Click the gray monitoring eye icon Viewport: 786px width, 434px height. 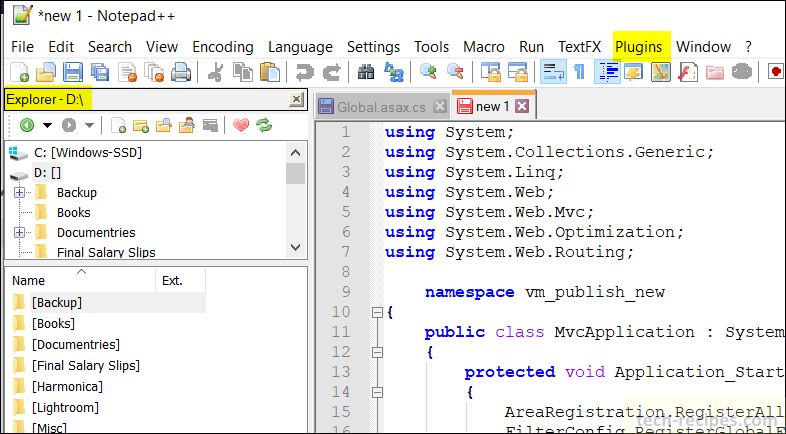click(742, 72)
